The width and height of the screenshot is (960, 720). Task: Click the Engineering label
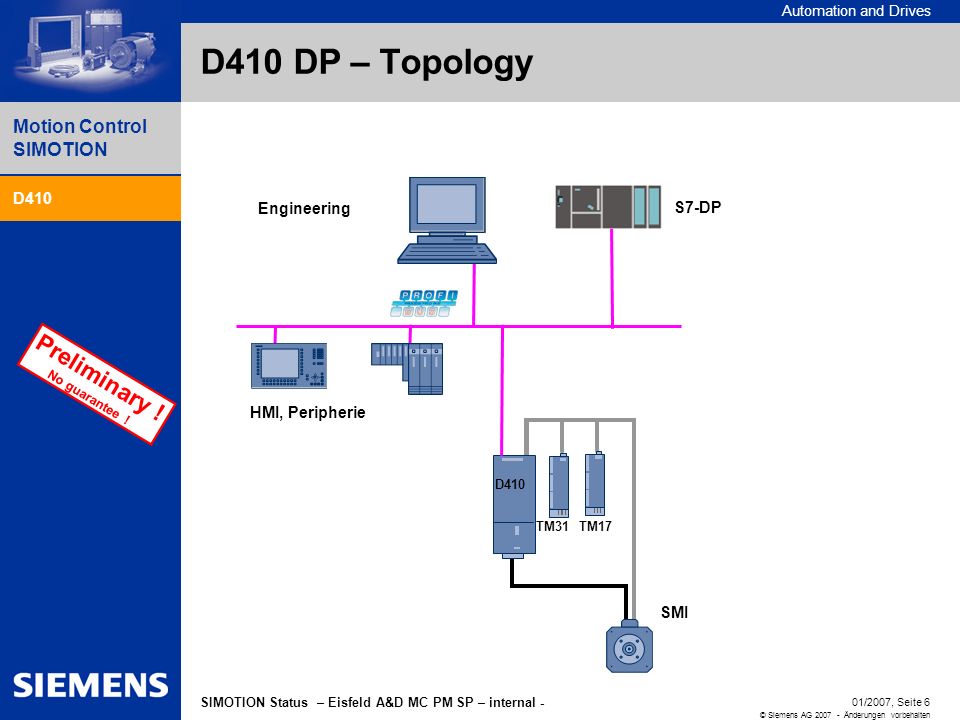click(304, 209)
